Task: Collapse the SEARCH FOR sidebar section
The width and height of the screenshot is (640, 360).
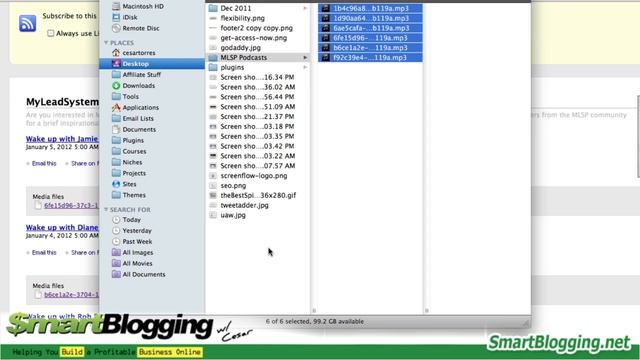Action: (106, 210)
